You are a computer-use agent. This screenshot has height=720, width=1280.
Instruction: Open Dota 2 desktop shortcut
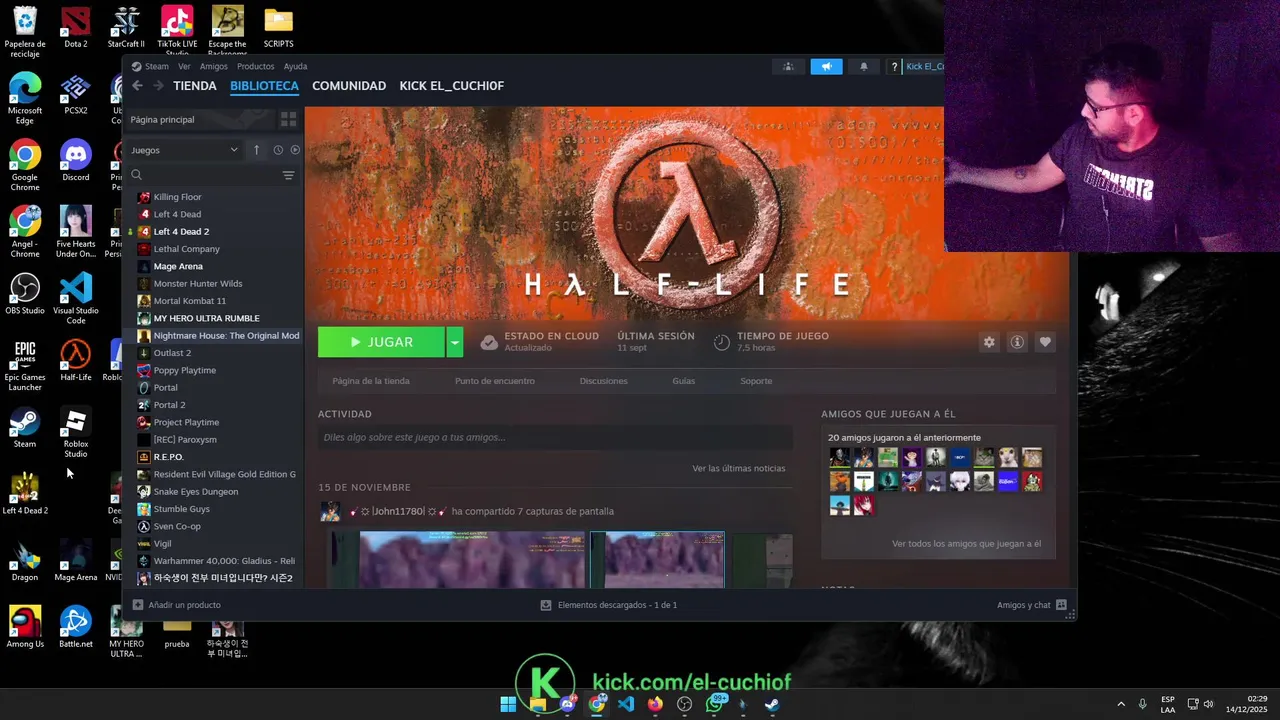coord(76,28)
